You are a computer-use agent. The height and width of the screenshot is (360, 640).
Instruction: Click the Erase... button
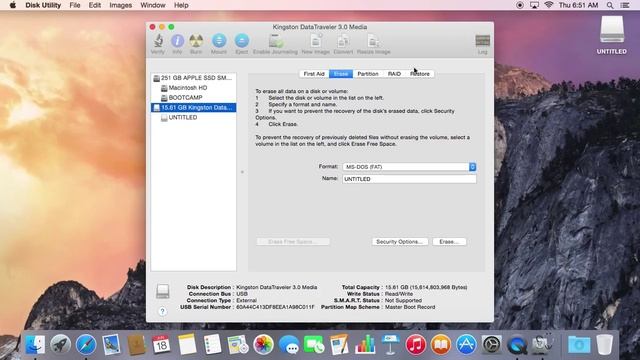[x=449, y=242]
